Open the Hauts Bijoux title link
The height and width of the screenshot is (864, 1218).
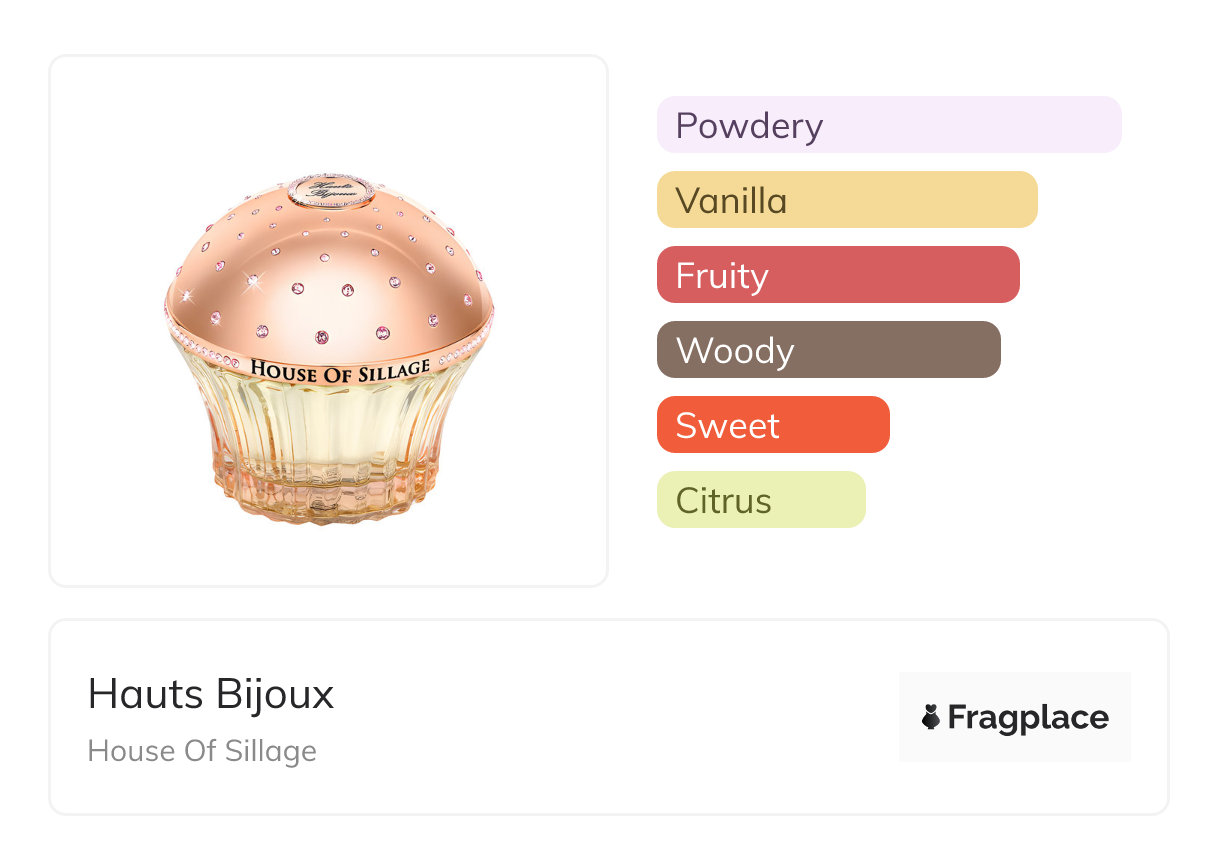coord(211,694)
